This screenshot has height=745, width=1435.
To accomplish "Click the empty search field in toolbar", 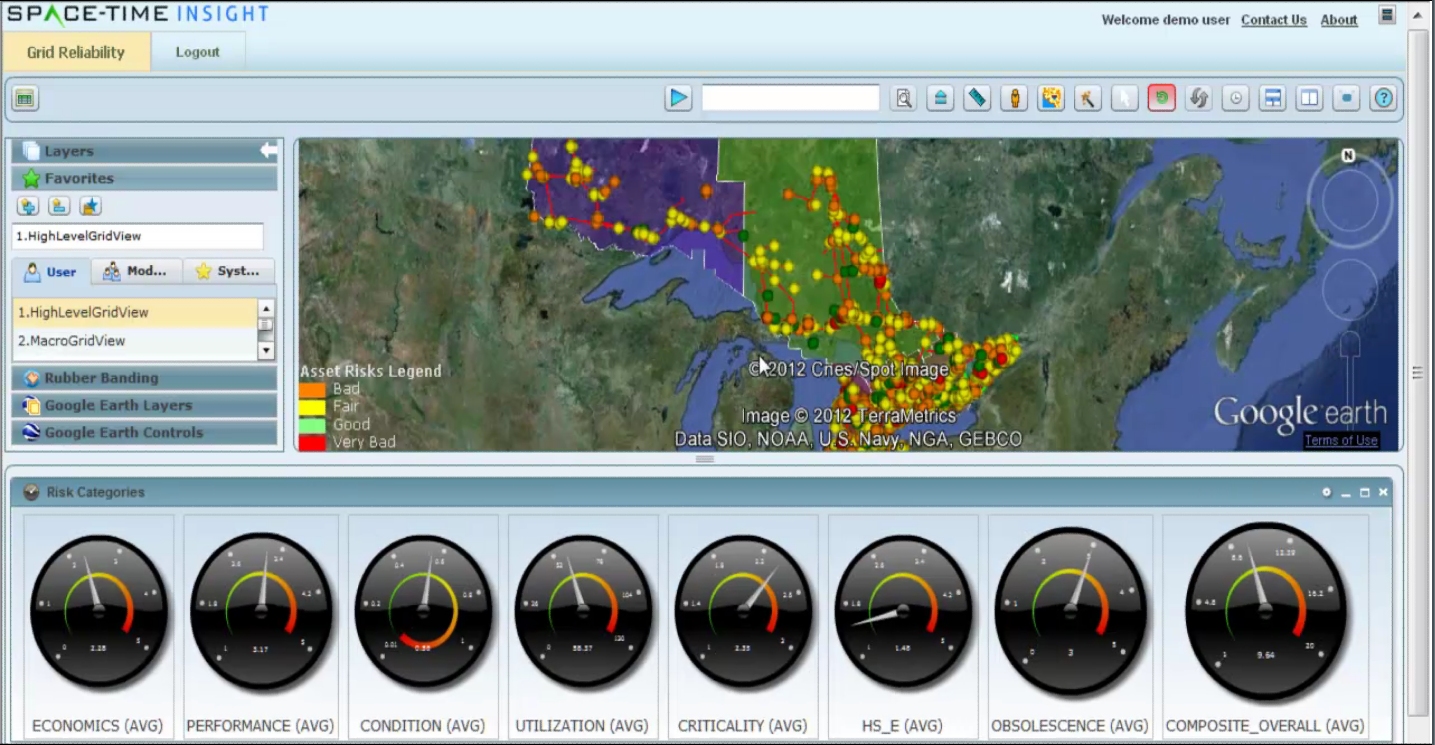I will [790, 98].
